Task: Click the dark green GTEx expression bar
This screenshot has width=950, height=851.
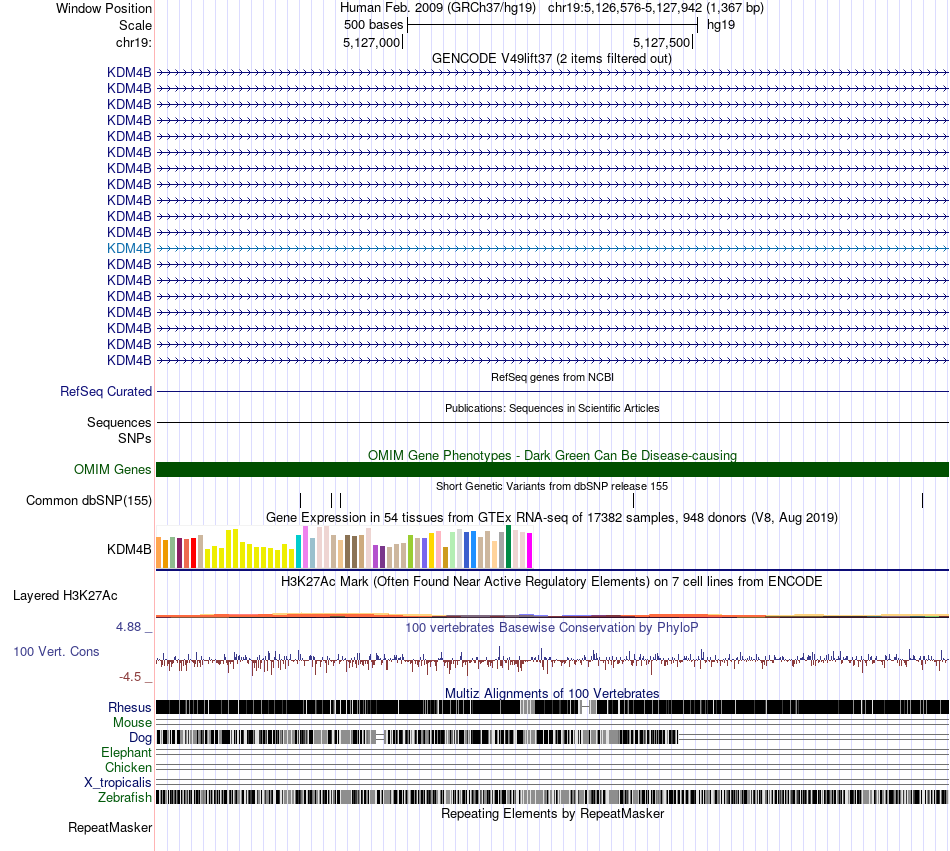Action: coord(508,547)
